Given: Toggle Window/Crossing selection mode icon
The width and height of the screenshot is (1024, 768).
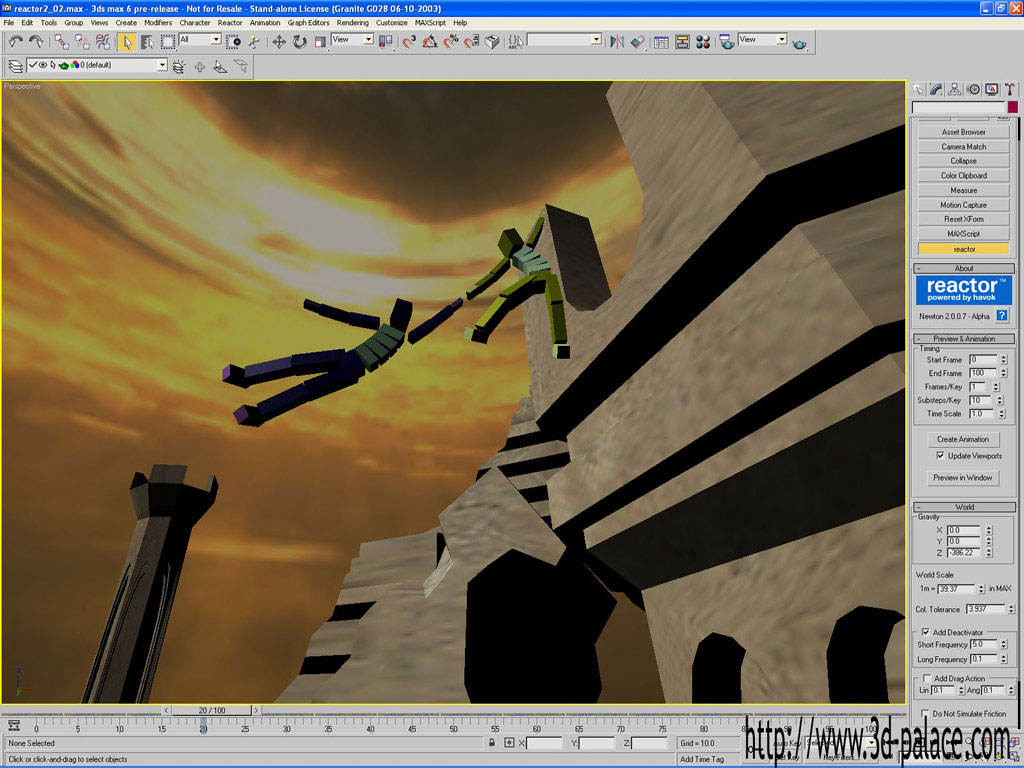Looking at the screenshot, I should (x=233, y=42).
